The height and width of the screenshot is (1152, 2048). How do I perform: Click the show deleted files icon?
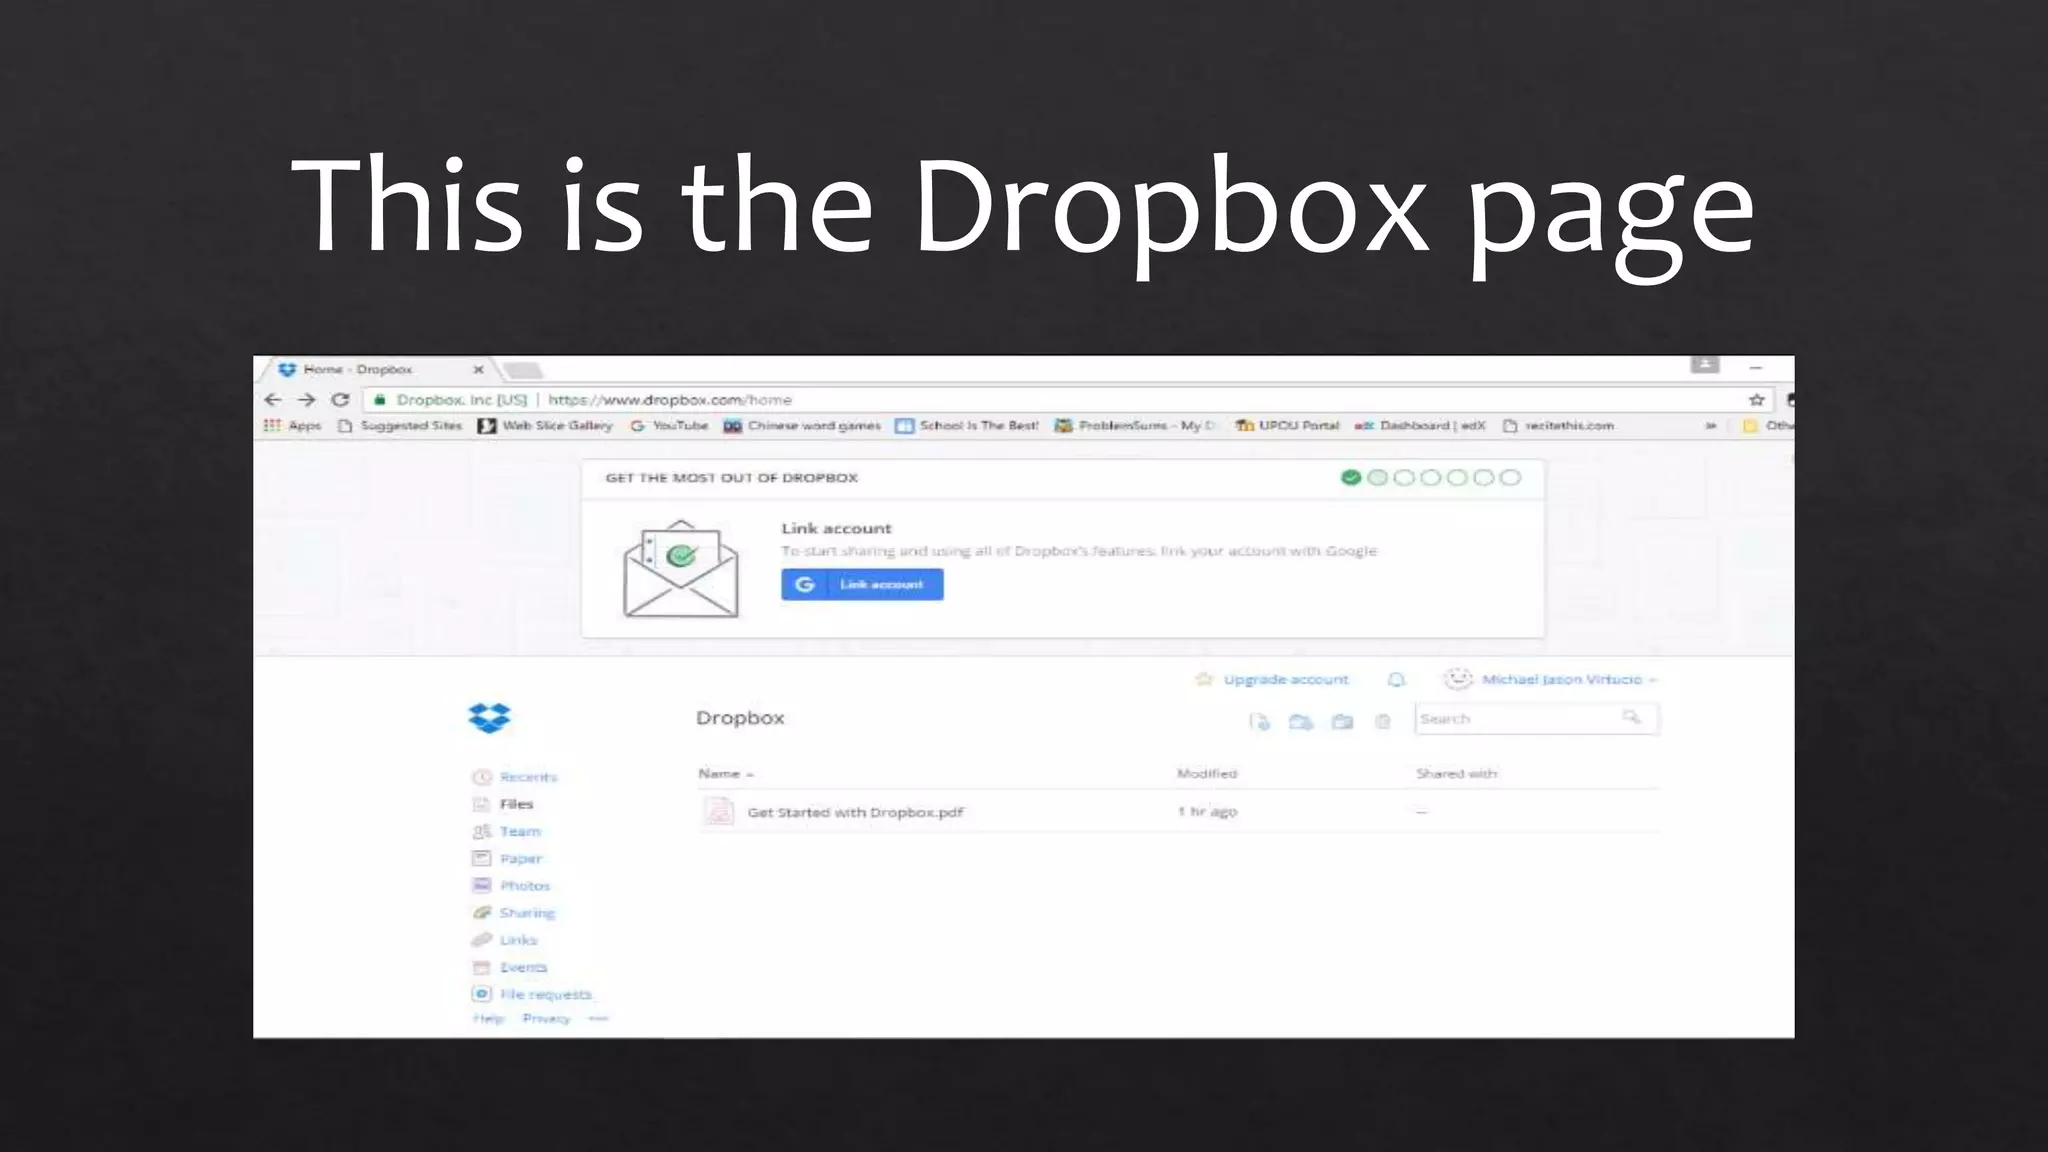tap(1383, 721)
